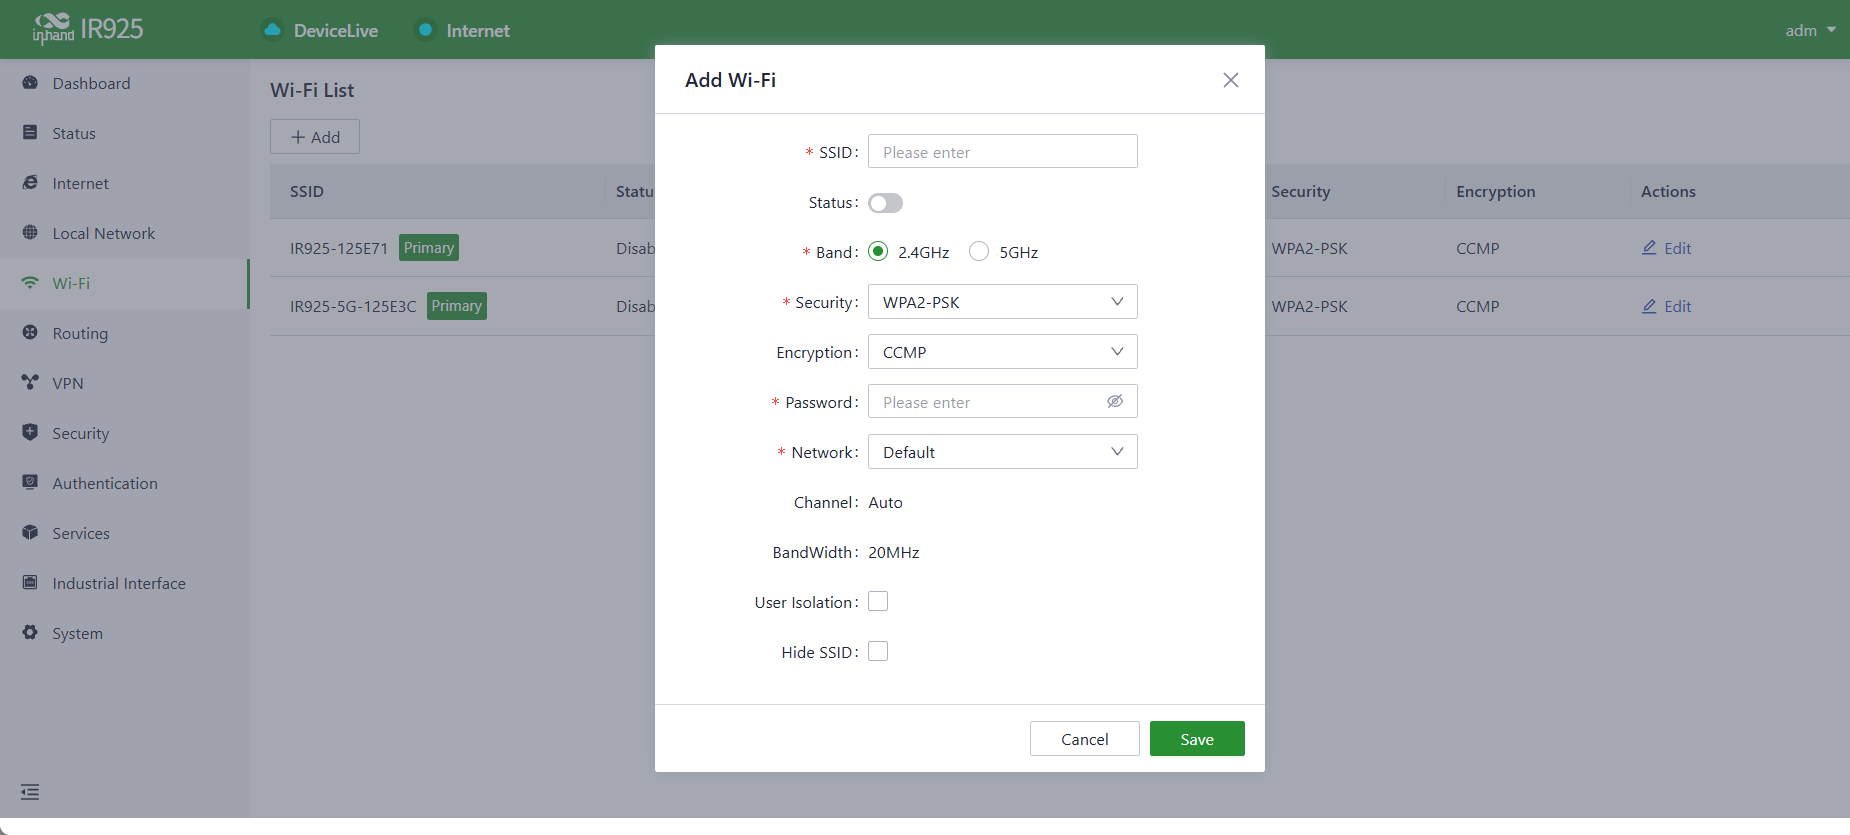Click the Add button in Wi-Fi List
The image size is (1850, 835).
(315, 137)
